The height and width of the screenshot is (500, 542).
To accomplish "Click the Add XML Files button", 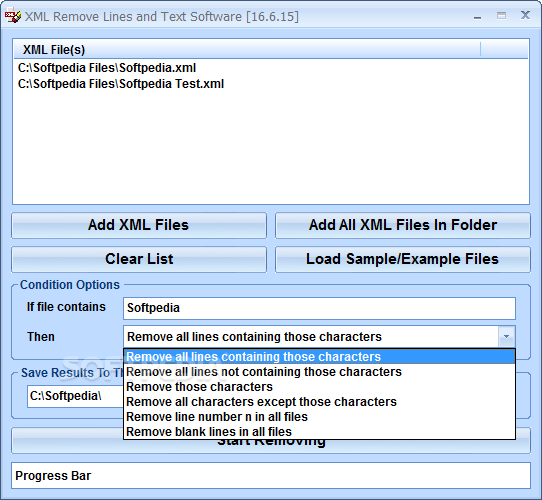I will (139, 225).
